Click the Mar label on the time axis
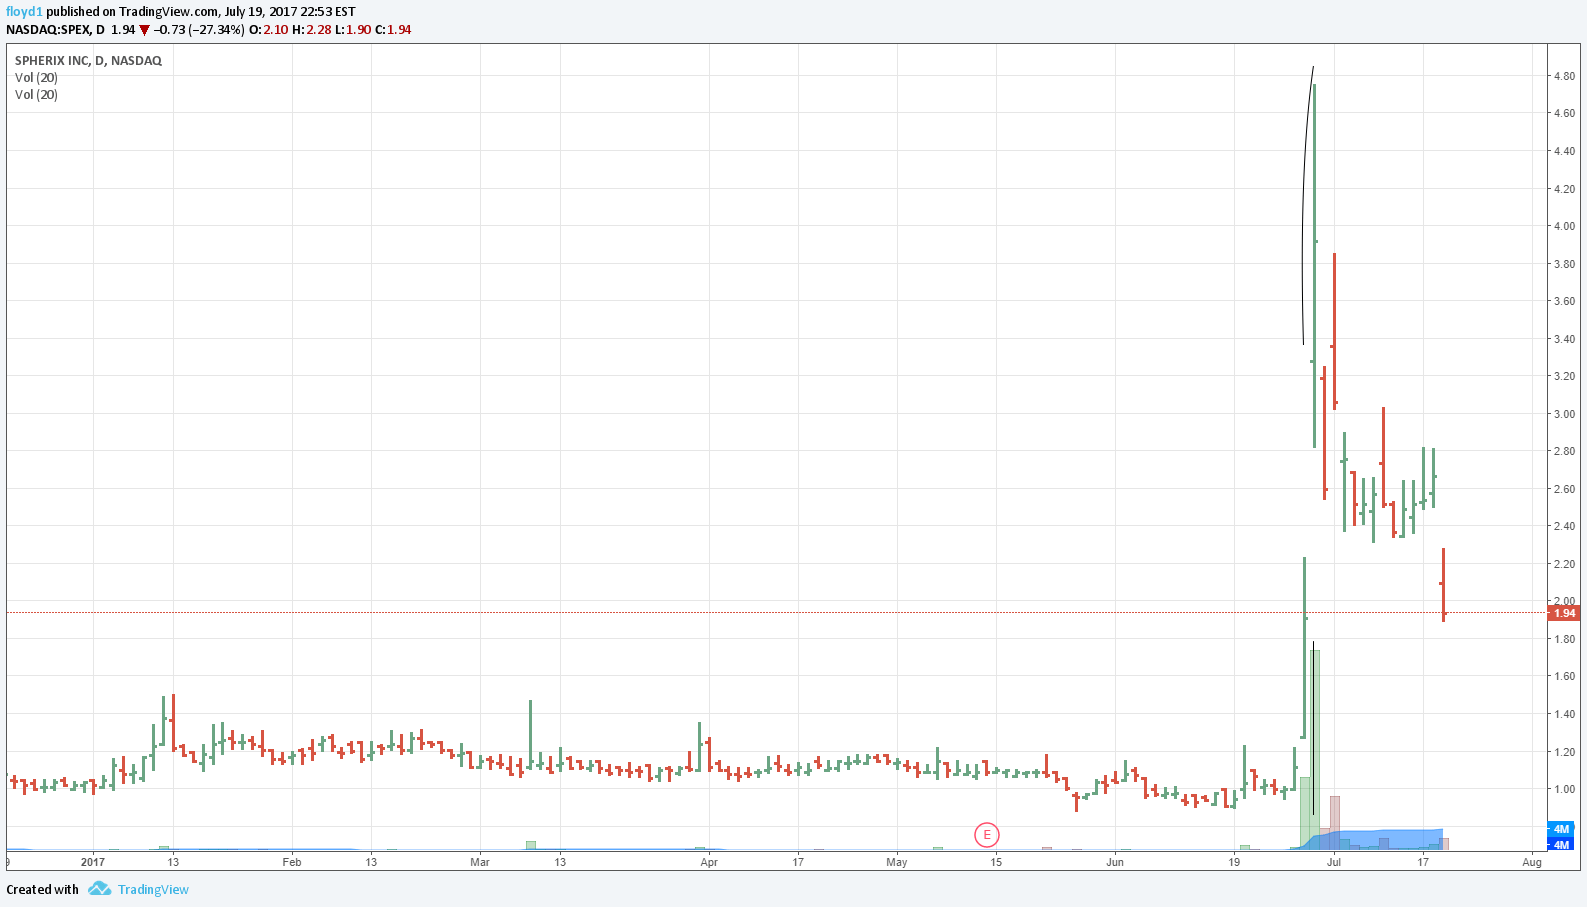This screenshot has width=1587, height=907. point(480,862)
